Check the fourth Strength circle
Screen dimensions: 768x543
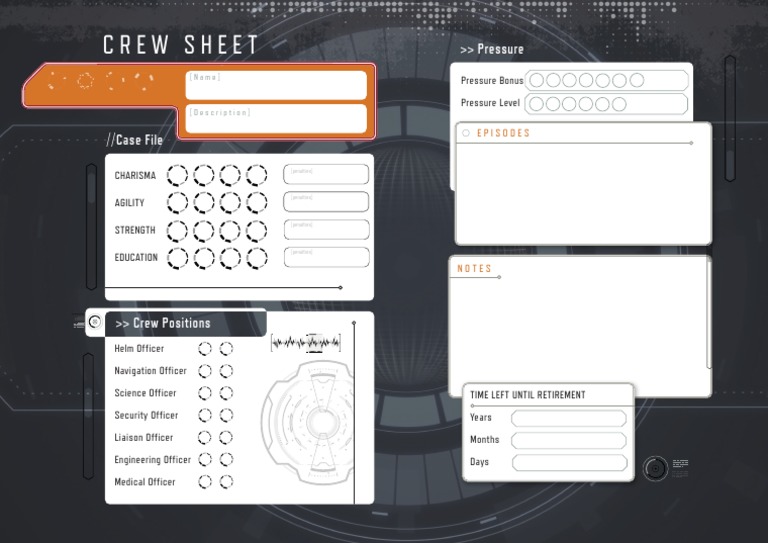click(257, 231)
